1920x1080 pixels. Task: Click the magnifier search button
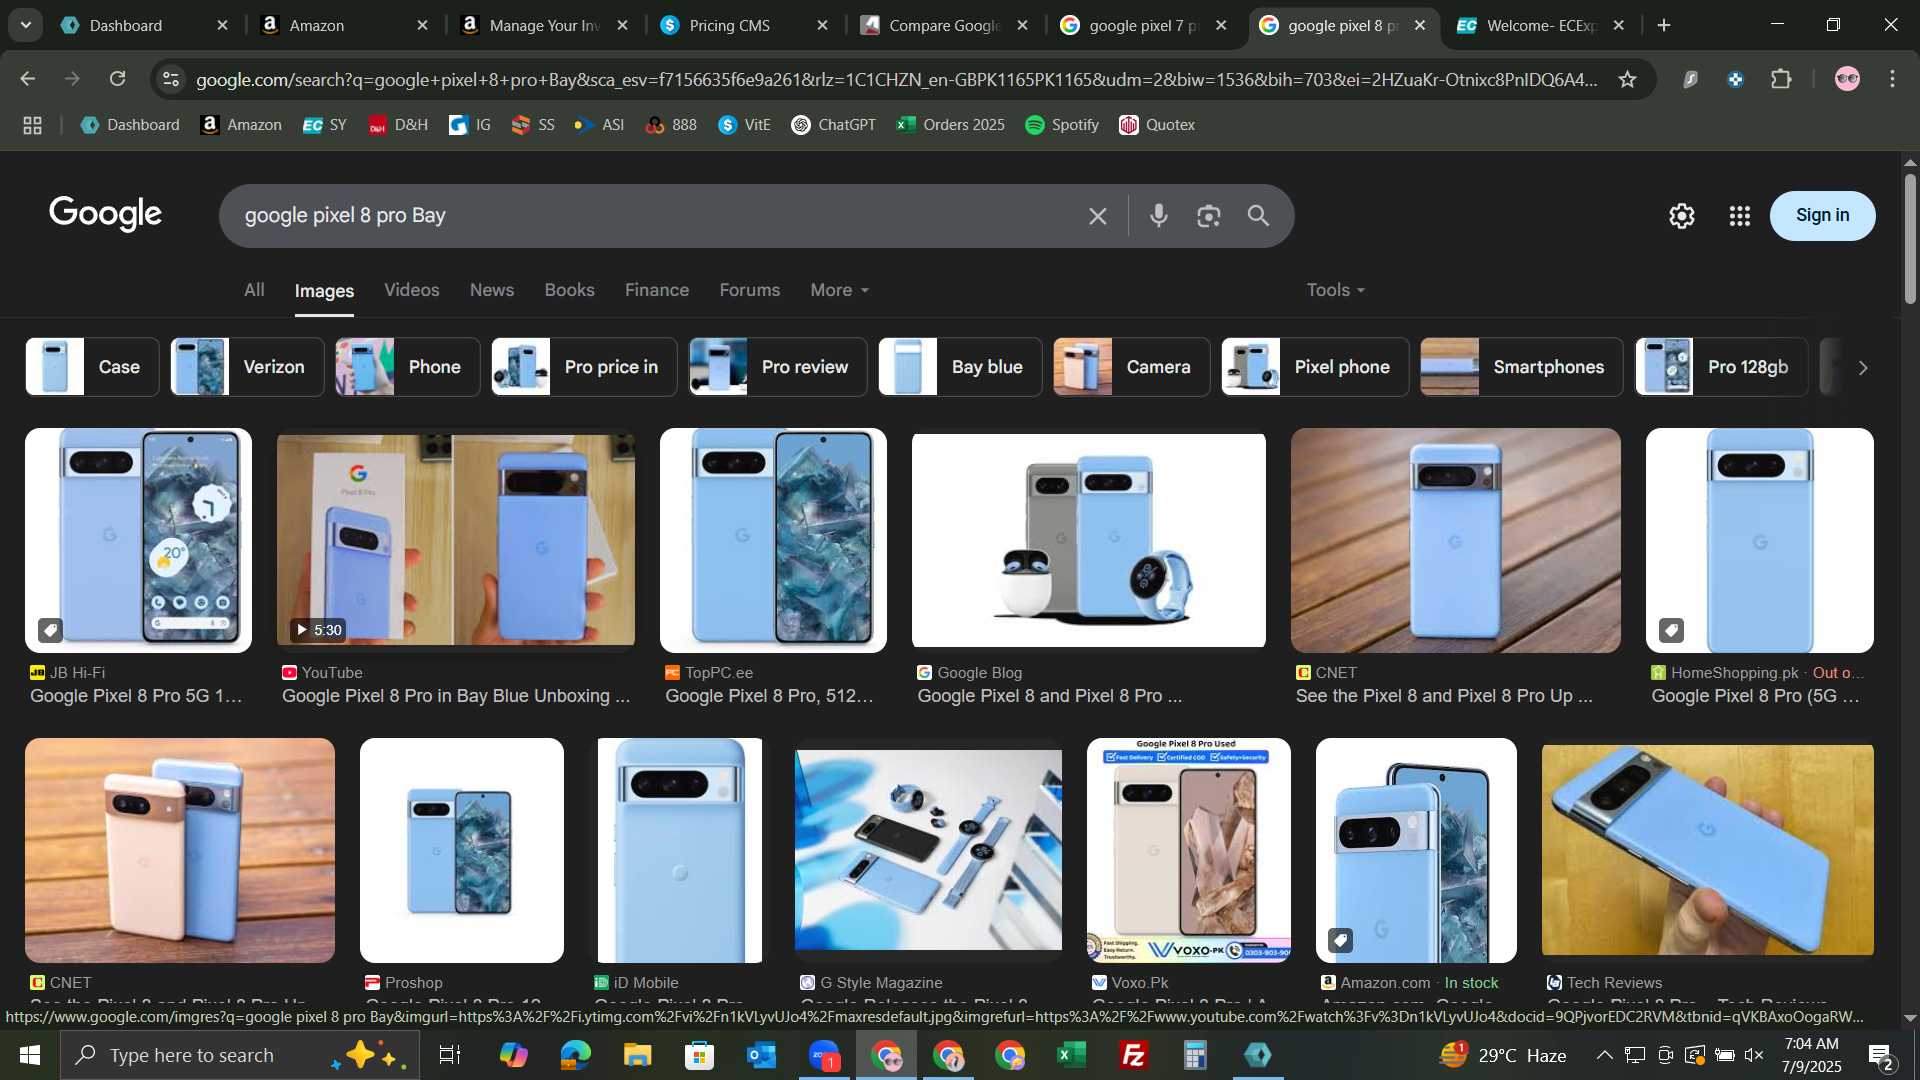pyautogui.click(x=1258, y=215)
